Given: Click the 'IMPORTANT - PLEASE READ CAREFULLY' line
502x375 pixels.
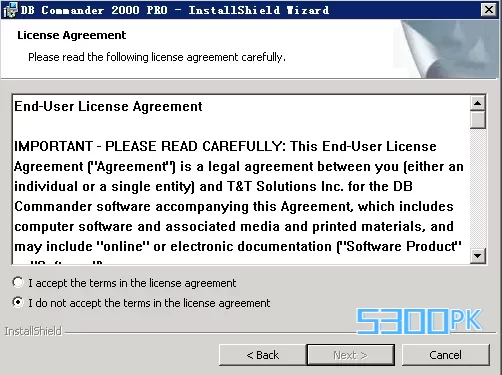Looking at the screenshot, I should pyautogui.click(x=225, y=146).
